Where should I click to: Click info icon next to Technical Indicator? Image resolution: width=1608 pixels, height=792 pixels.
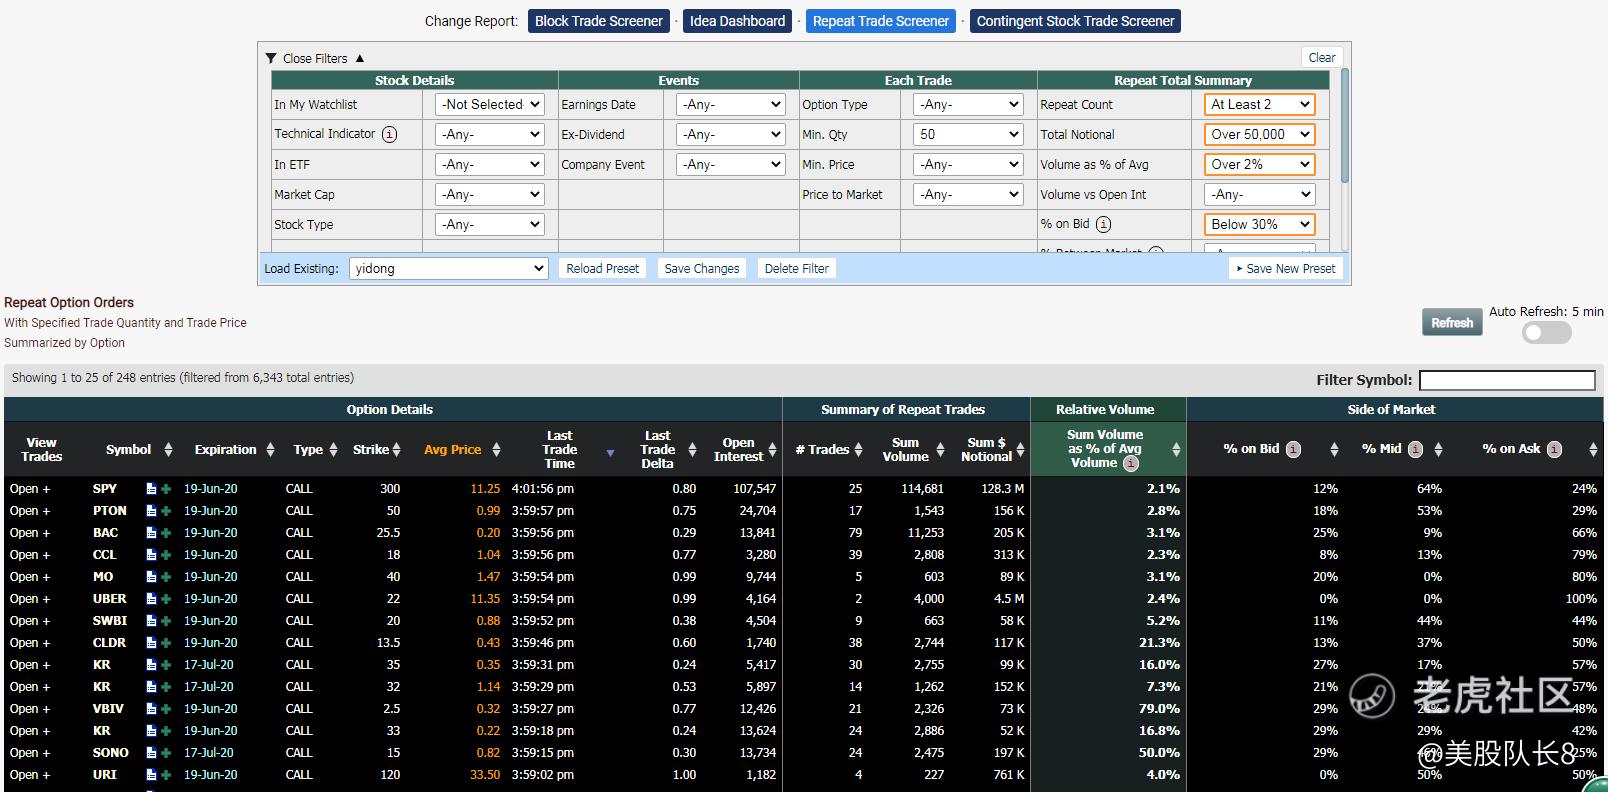tap(389, 134)
